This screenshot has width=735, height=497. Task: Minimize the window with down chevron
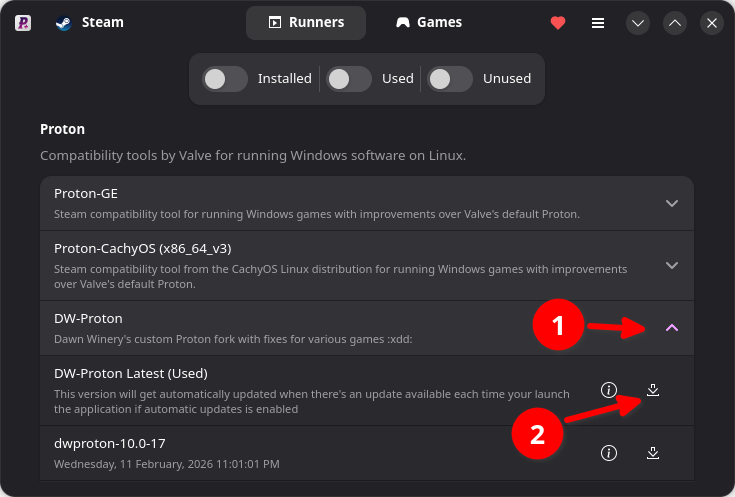click(639, 22)
